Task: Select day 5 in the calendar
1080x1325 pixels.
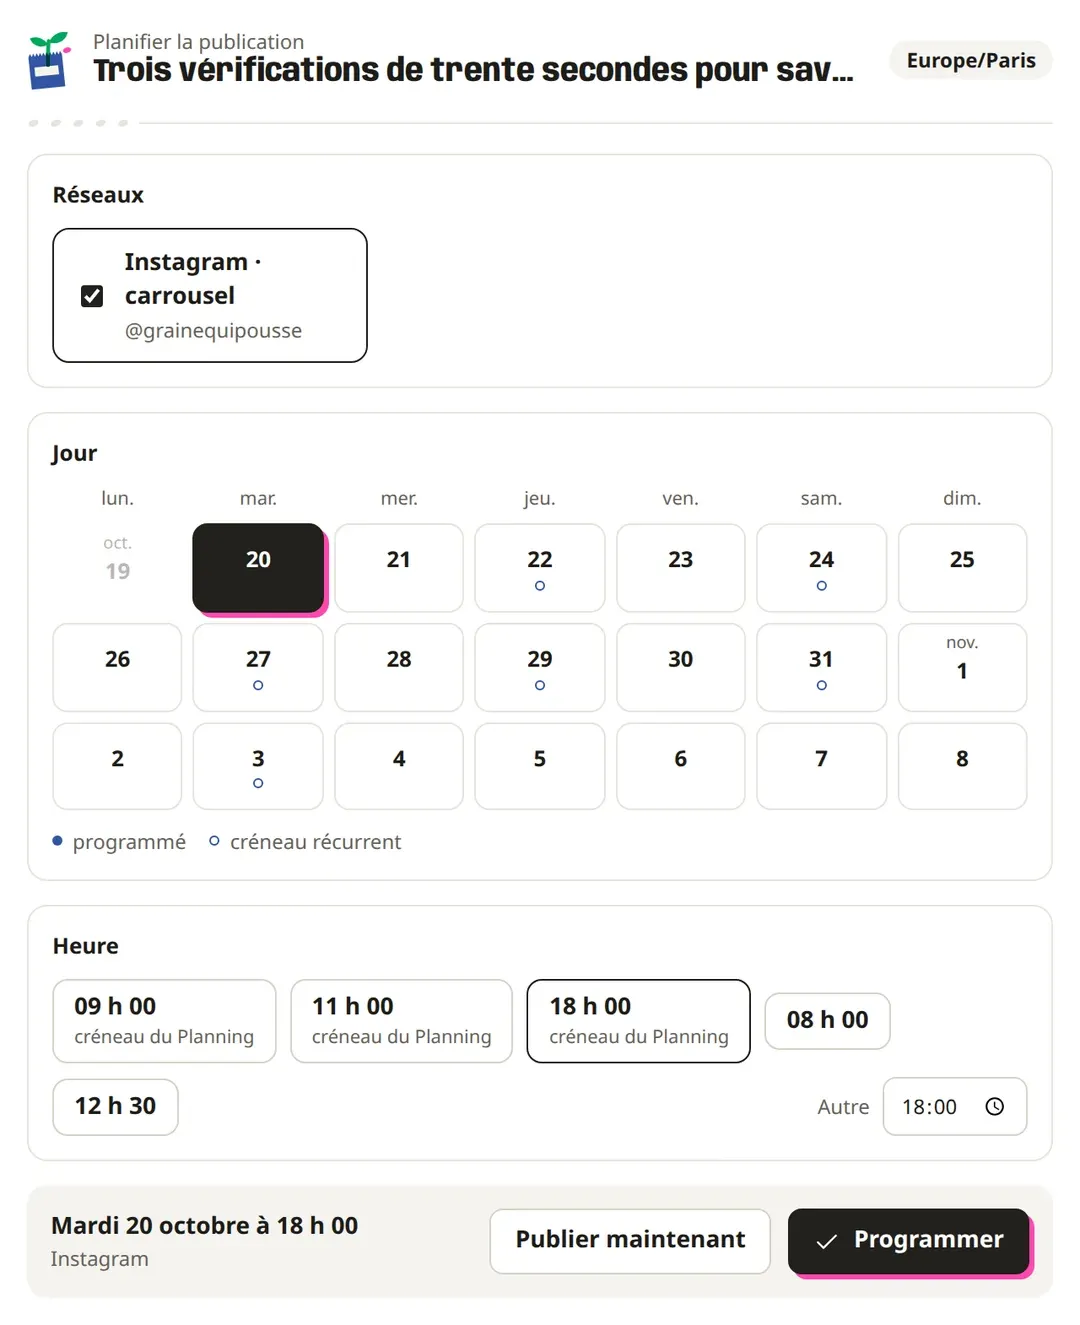Action: pyautogui.click(x=540, y=766)
